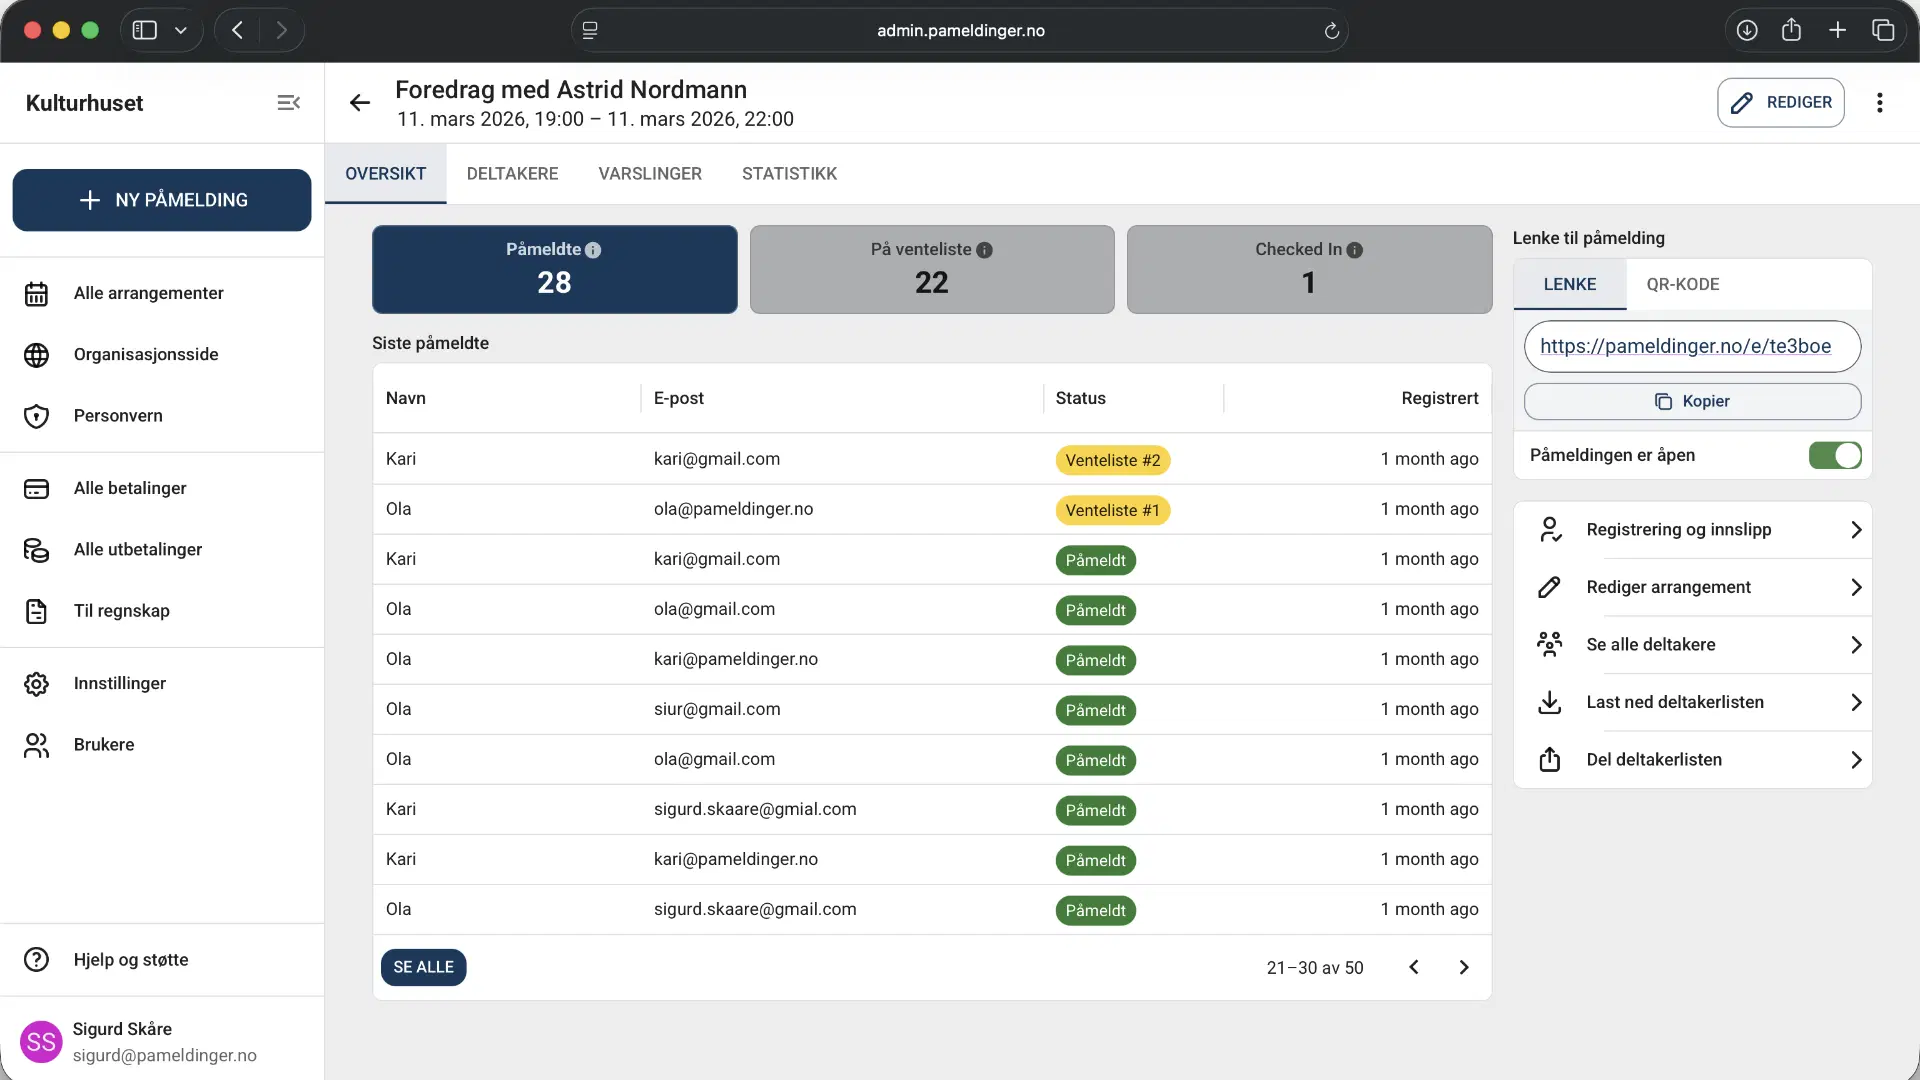The width and height of the screenshot is (1920, 1080).
Task: Open Alle arrangementer calendar icon
Action: point(36,293)
